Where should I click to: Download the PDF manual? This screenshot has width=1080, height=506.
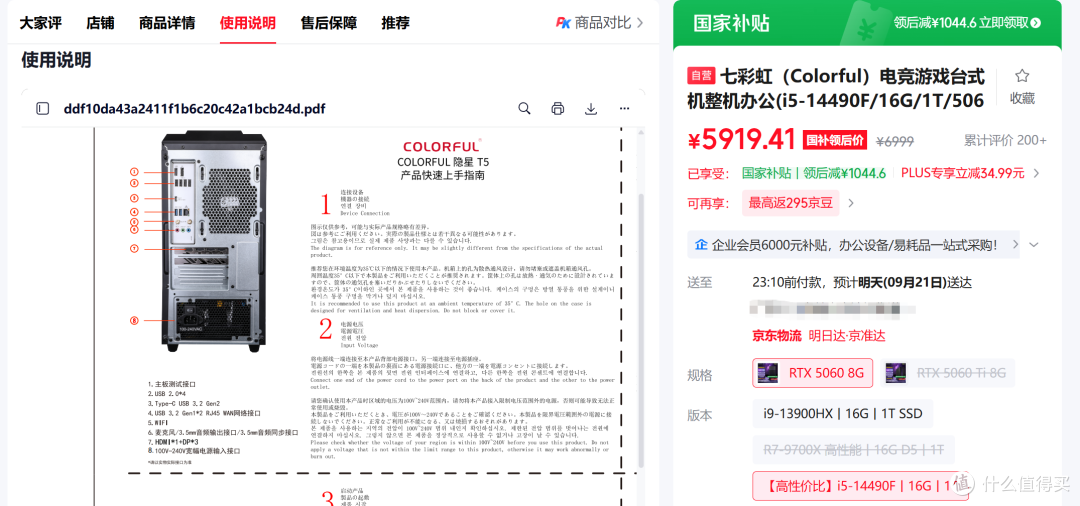tap(590, 108)
